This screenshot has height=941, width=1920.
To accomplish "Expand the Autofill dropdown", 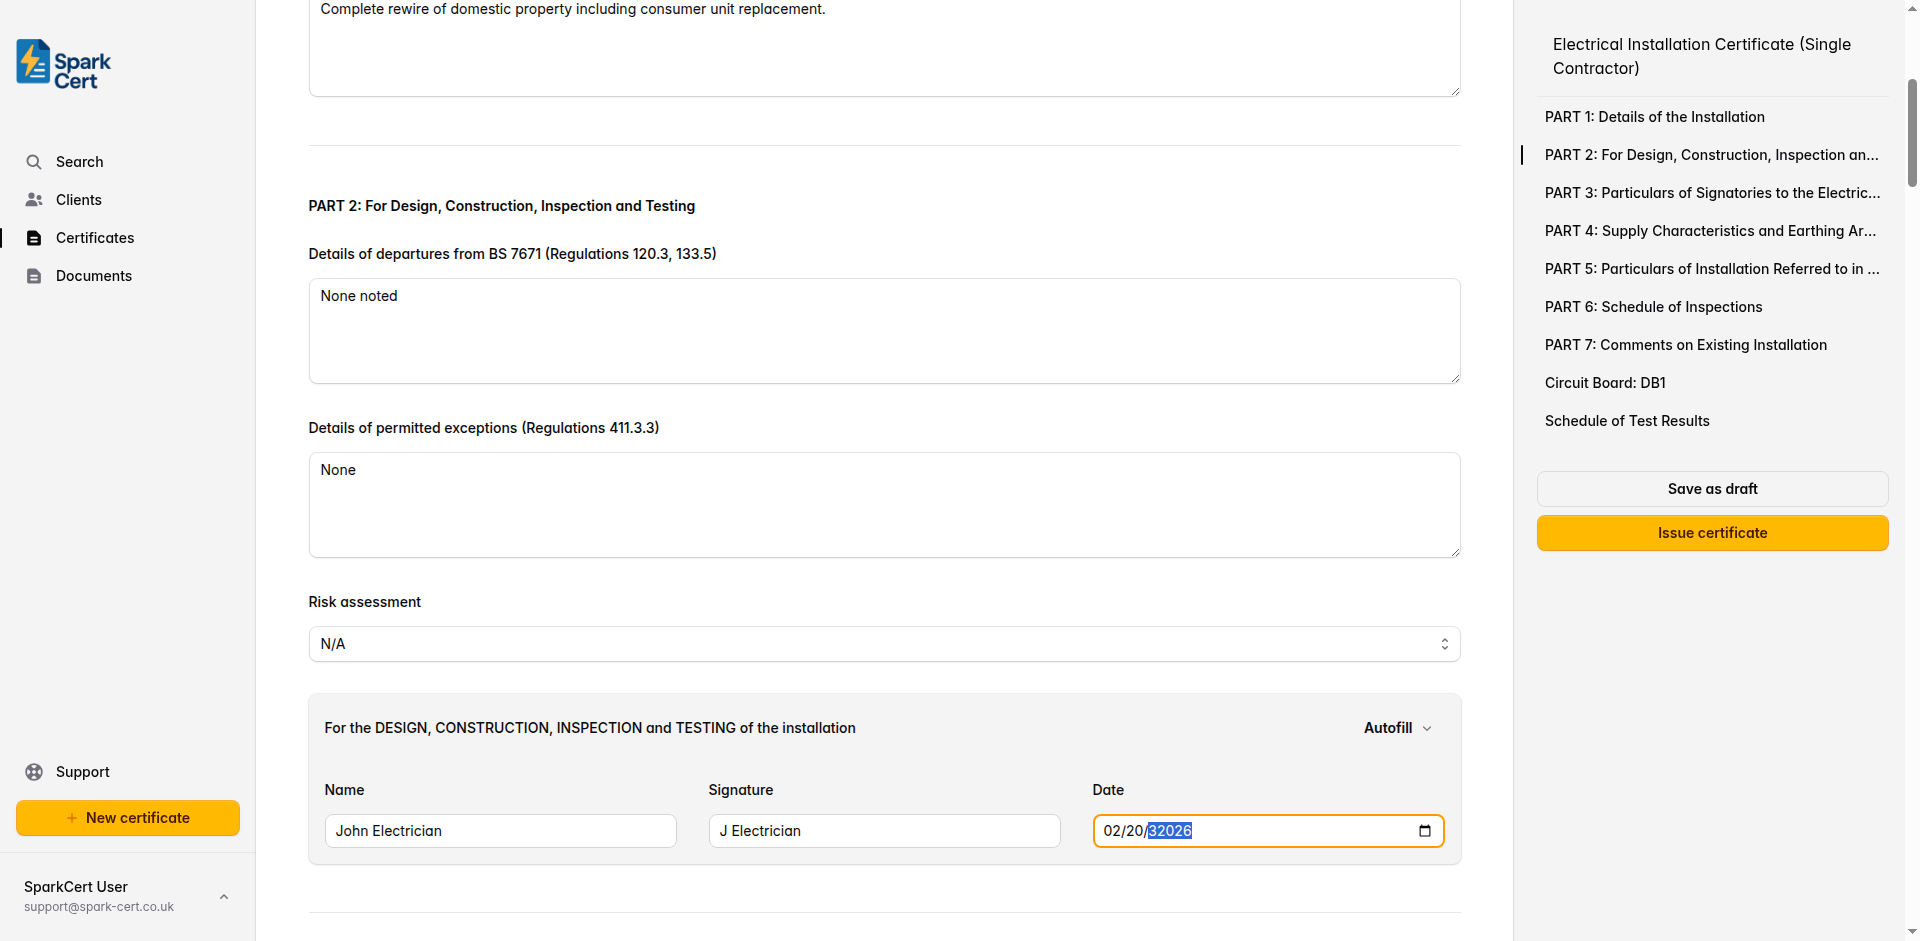I will tap(1396, 727).
